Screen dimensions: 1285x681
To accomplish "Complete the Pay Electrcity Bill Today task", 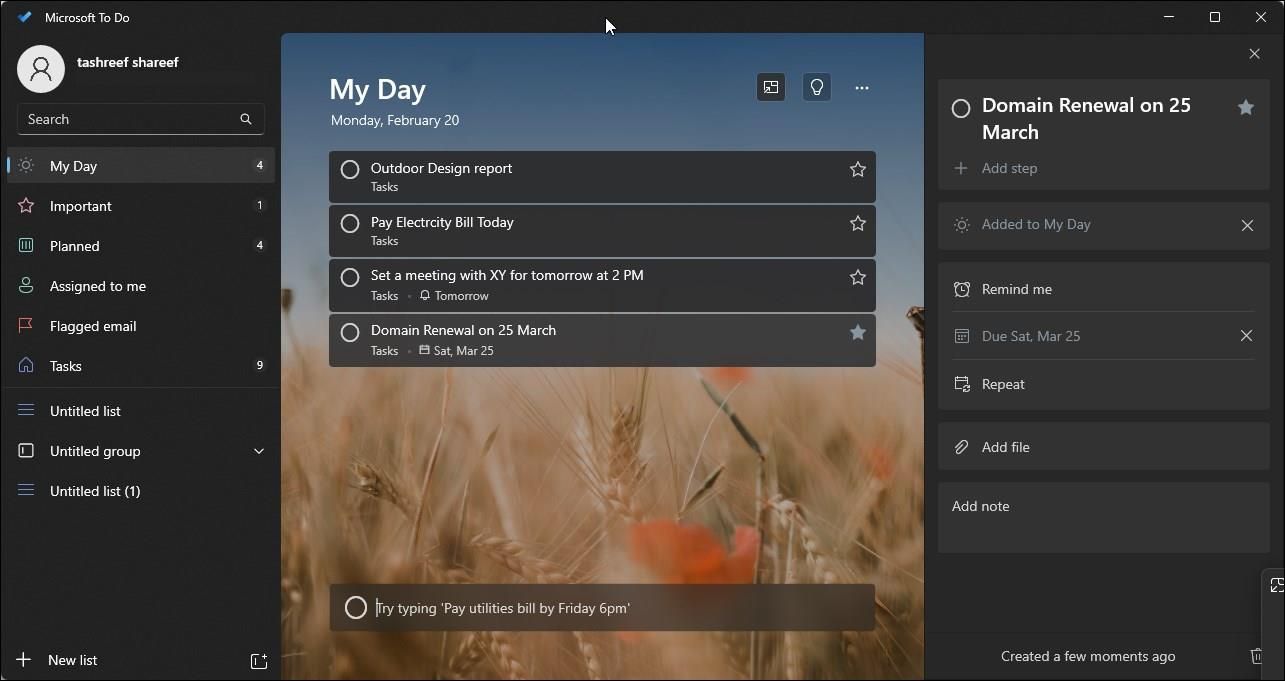I will [x=350, y=224].
